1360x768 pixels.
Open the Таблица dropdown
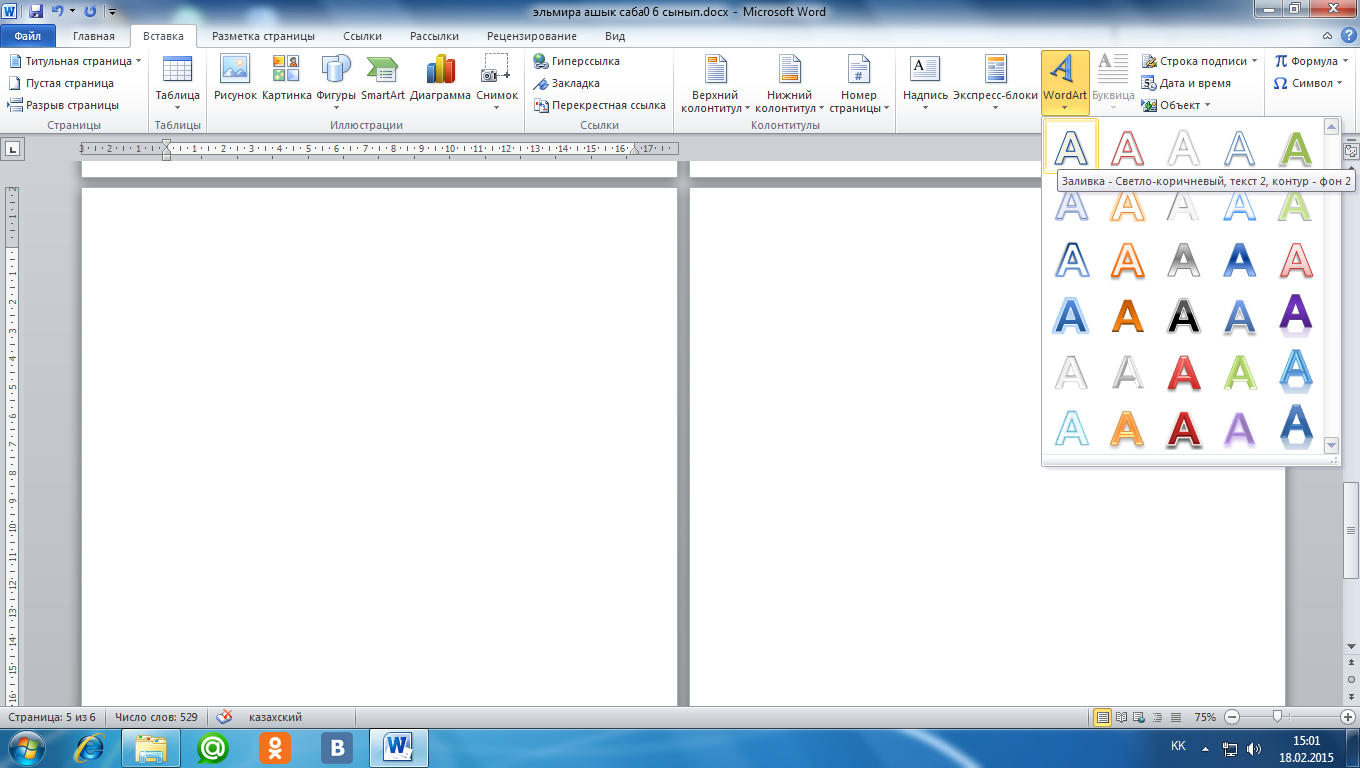[177, 84]
